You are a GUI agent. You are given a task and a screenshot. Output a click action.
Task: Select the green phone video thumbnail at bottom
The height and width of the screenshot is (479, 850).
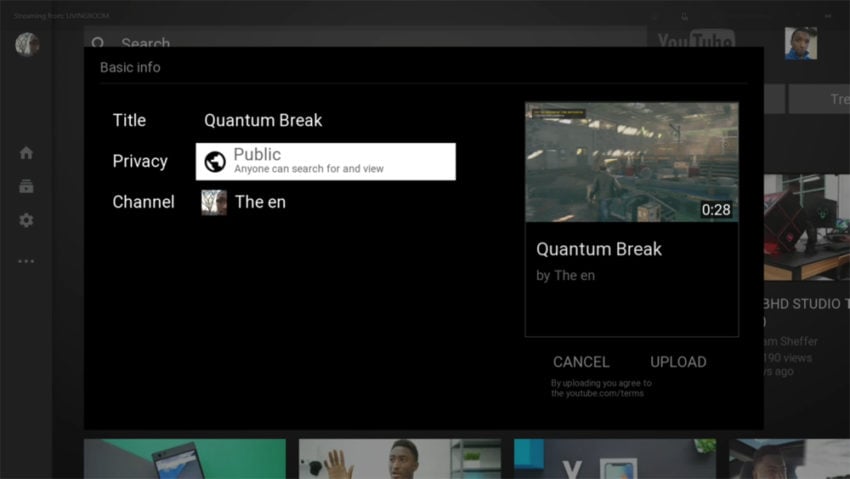click(x=184, y=458)
